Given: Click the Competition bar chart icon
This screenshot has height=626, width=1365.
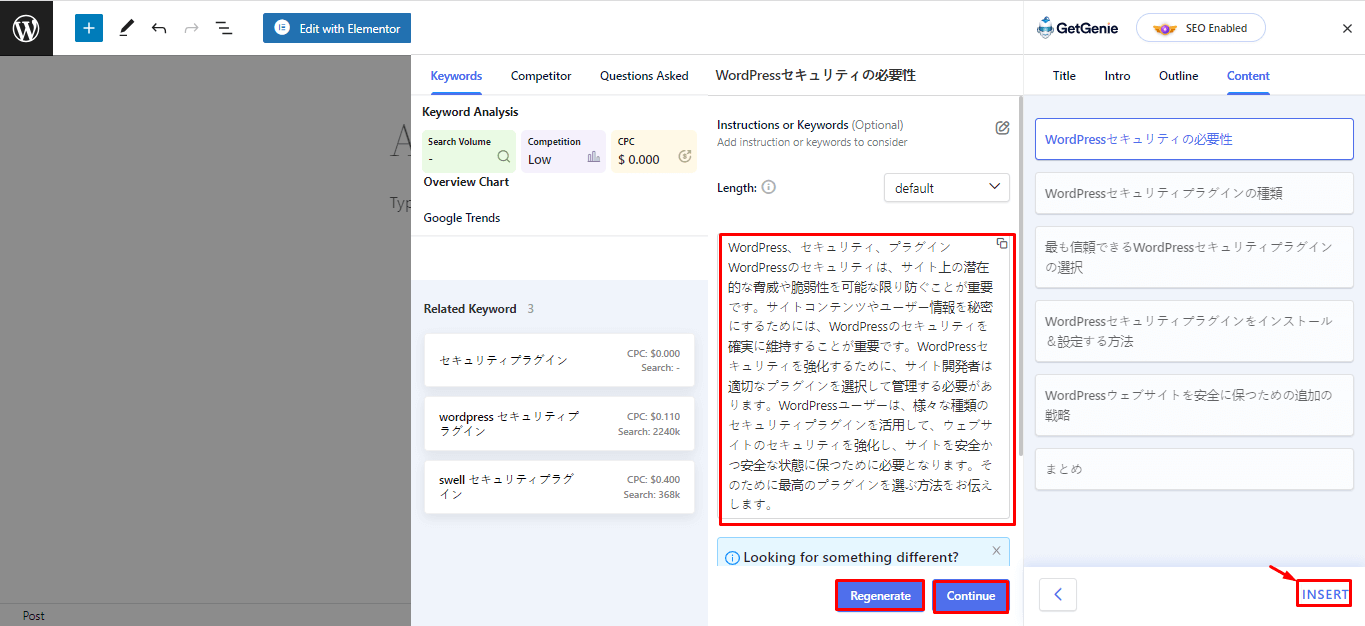Looking at the screenshot, I should [x=594, y=156].
